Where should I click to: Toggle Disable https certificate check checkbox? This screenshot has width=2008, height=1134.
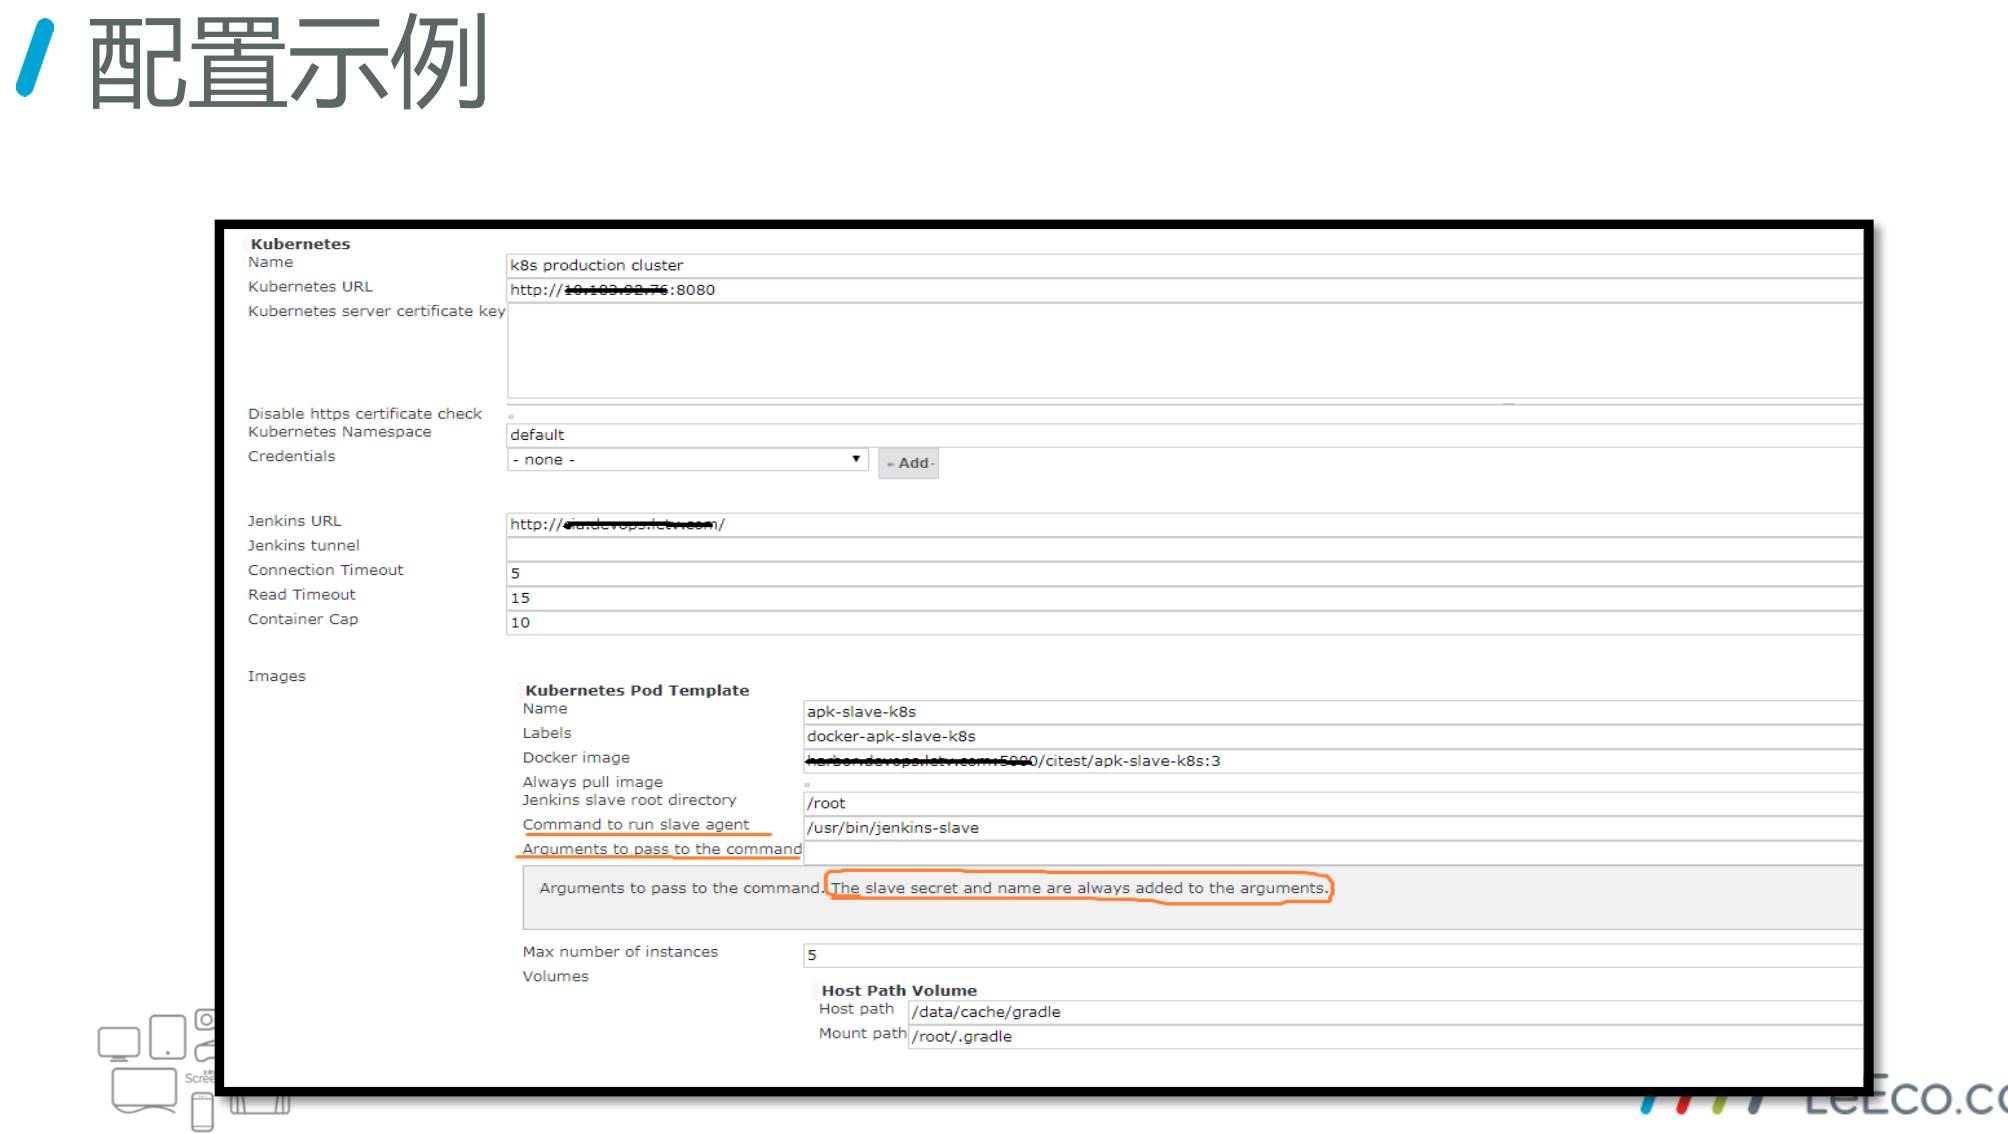(x=511, y=416)
